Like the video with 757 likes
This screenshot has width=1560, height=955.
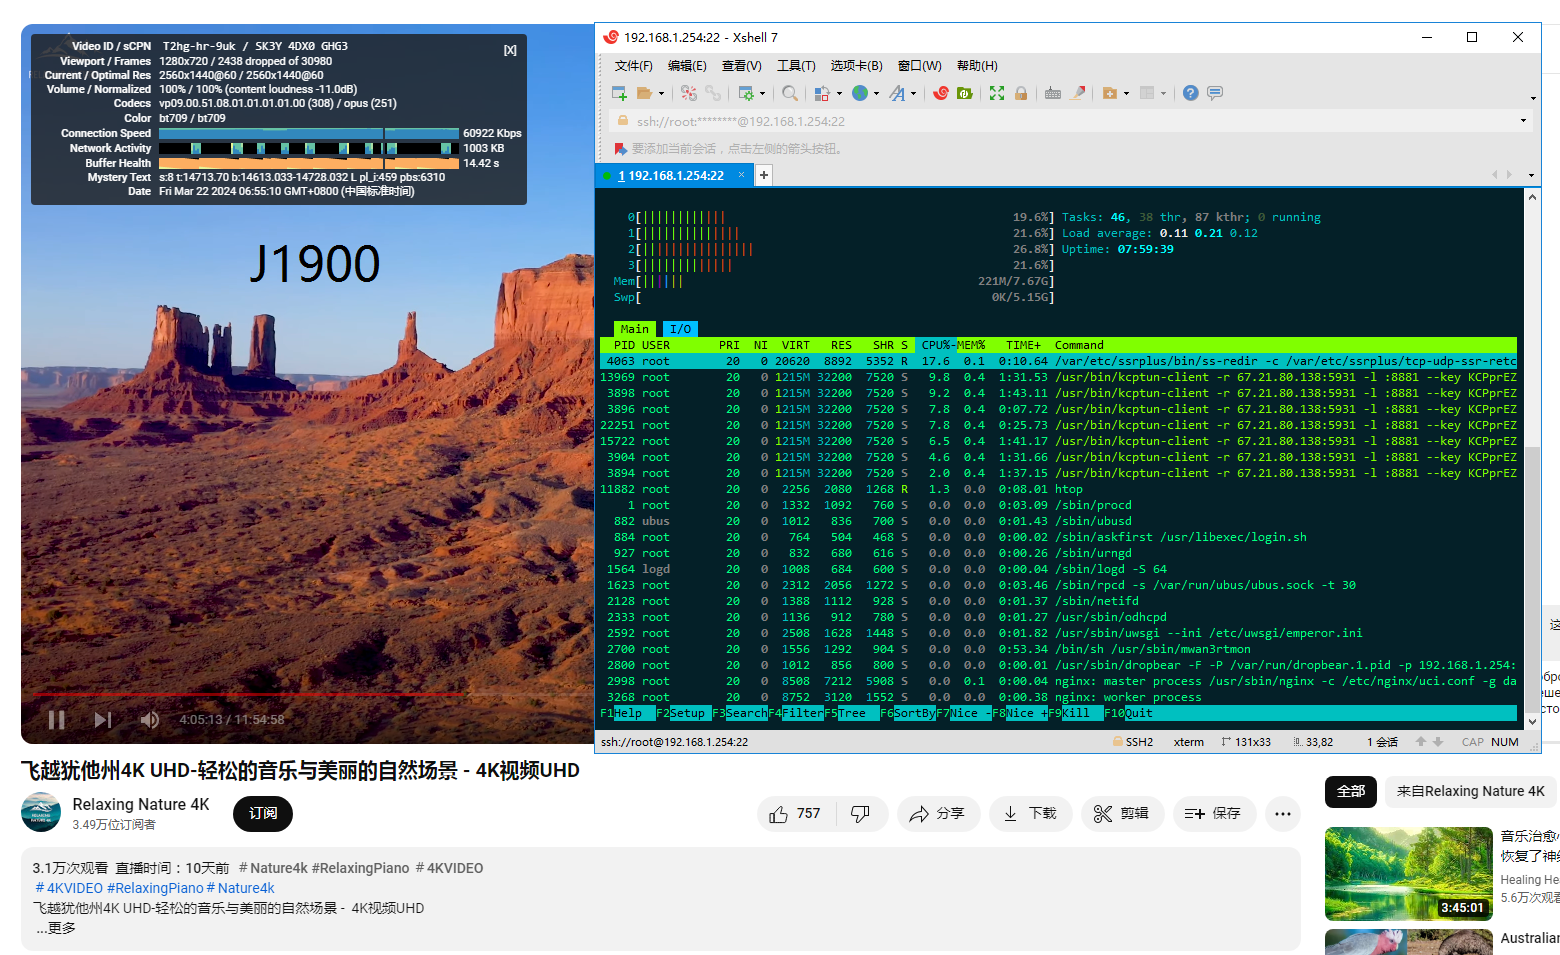point(796,814)
